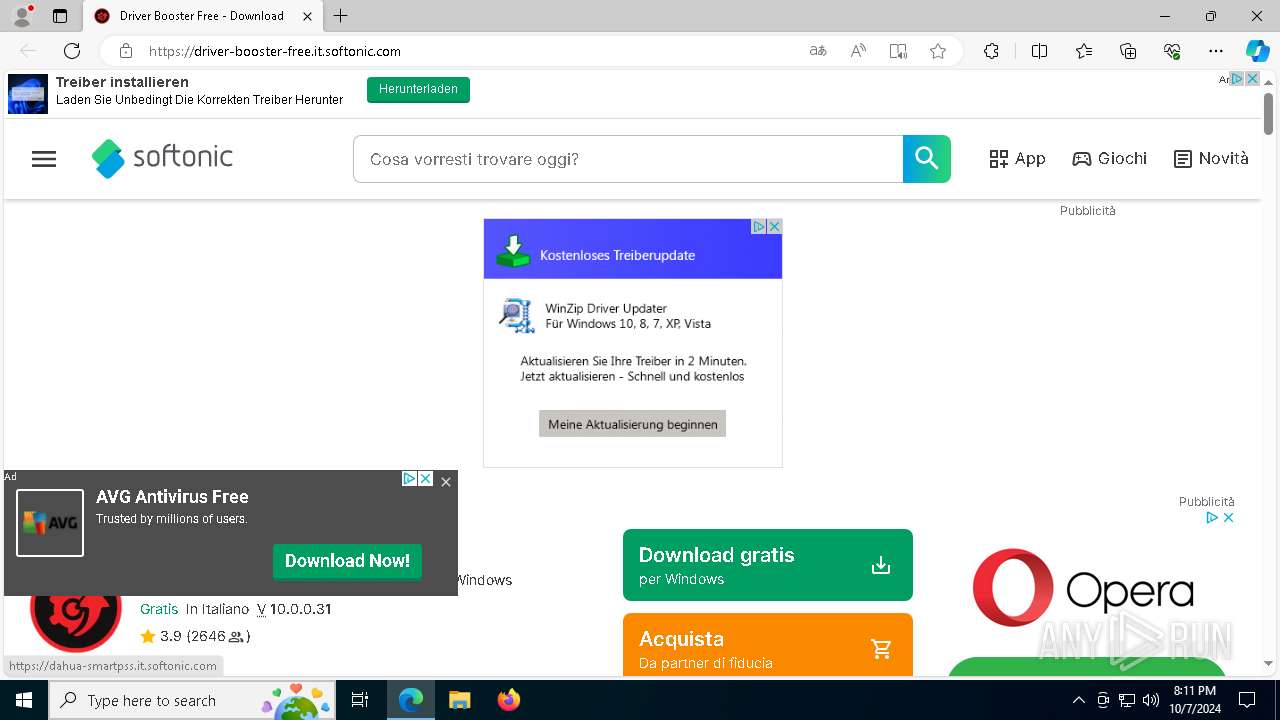The image size is (1280, 720).
Task: Reload the page with the refresh icon
Action: click(x=72, y=51)
